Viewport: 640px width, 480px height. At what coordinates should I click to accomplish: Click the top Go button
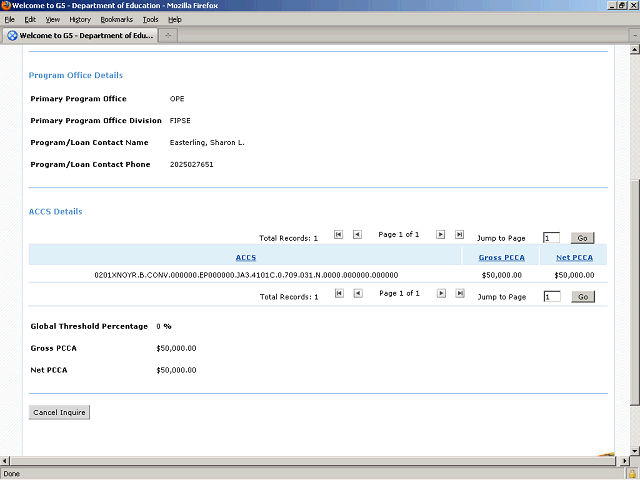coord(582,238)
